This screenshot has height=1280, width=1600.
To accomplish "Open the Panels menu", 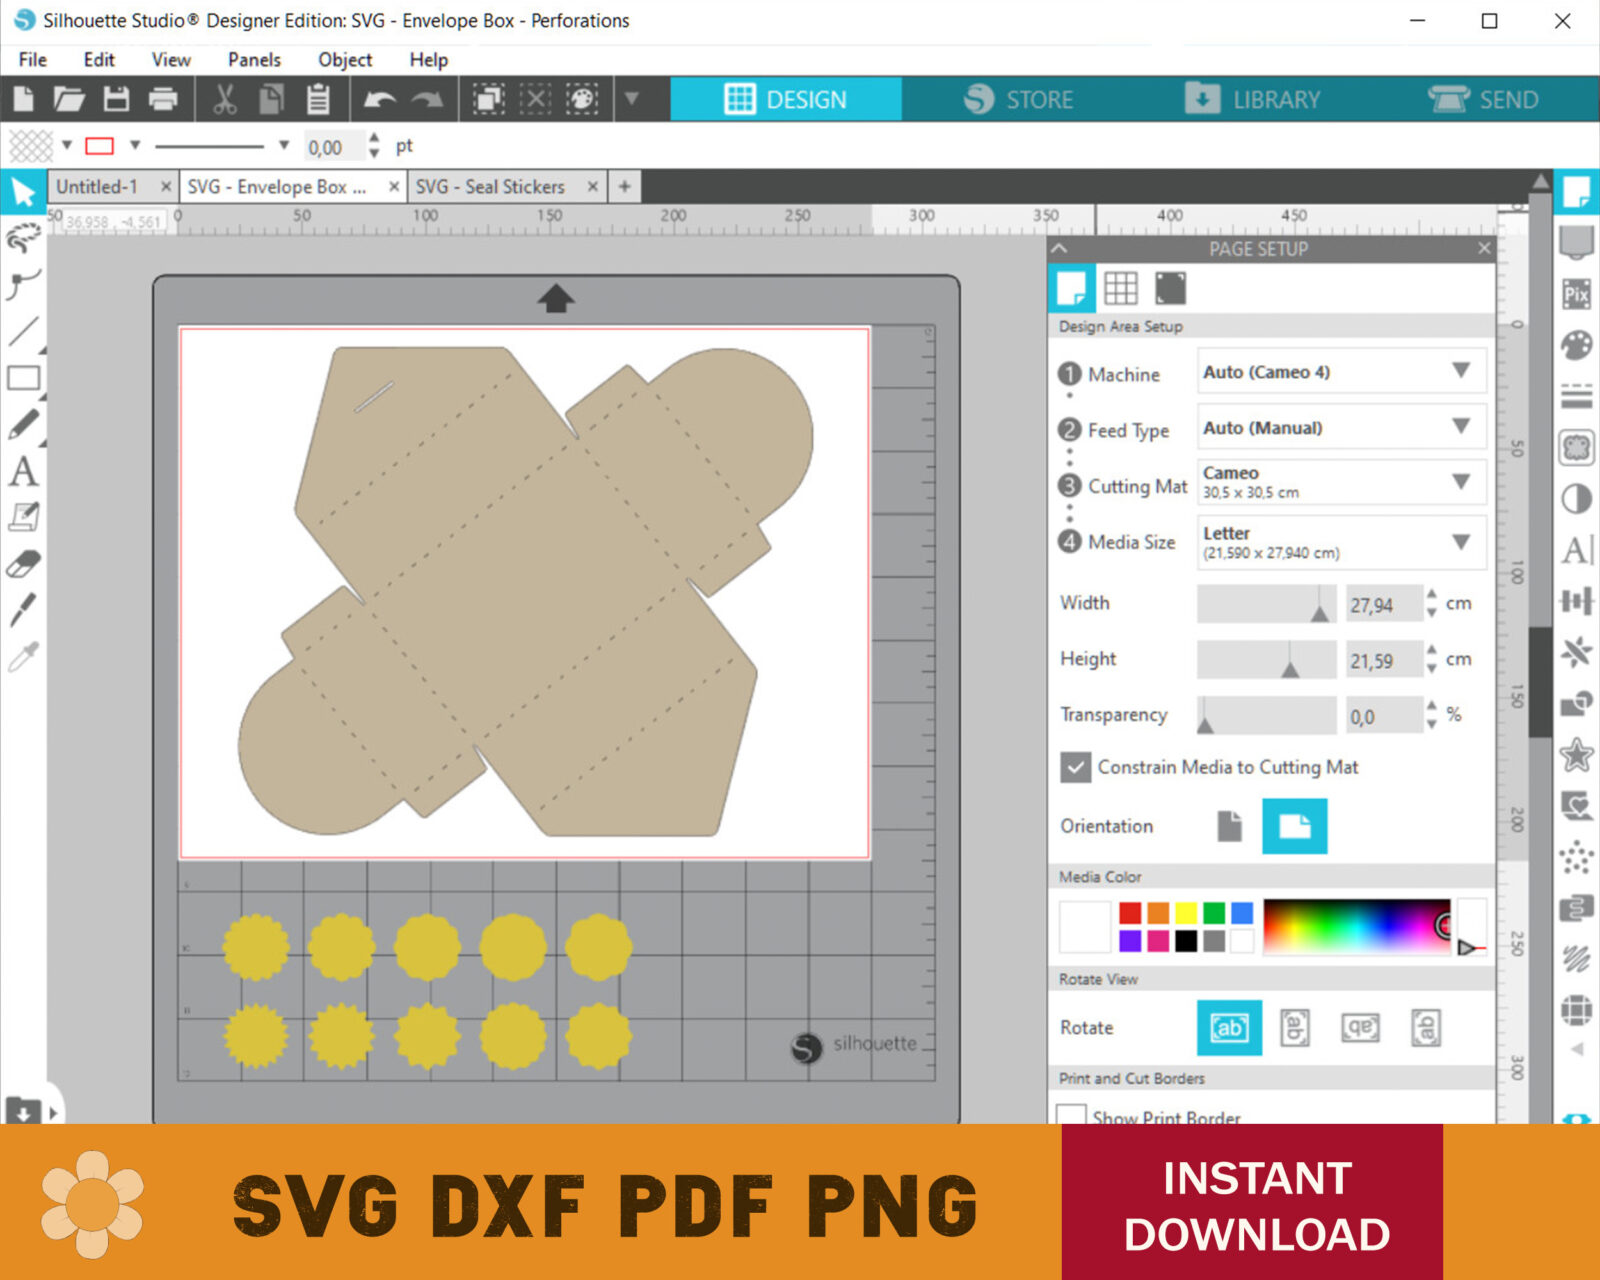I will coord(254,60).
